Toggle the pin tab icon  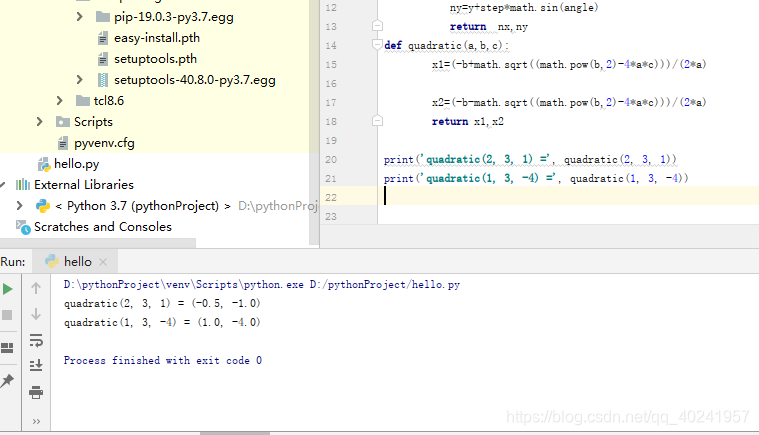[7, 381]
